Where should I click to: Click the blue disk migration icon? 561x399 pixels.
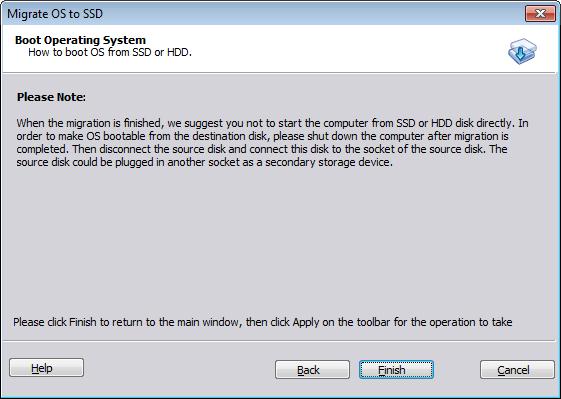[522, 52]
